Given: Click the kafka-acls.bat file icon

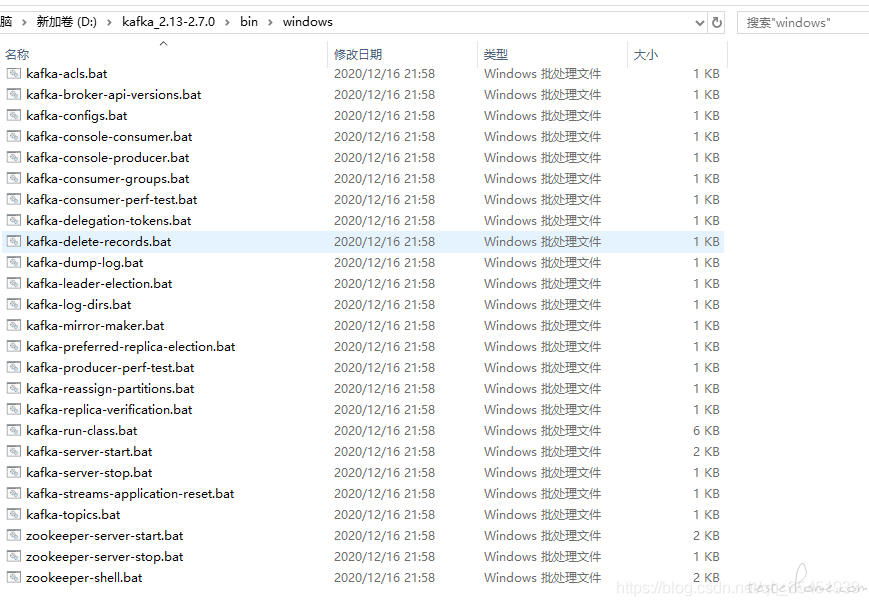Looking at the screenshot, I should 14,74.
